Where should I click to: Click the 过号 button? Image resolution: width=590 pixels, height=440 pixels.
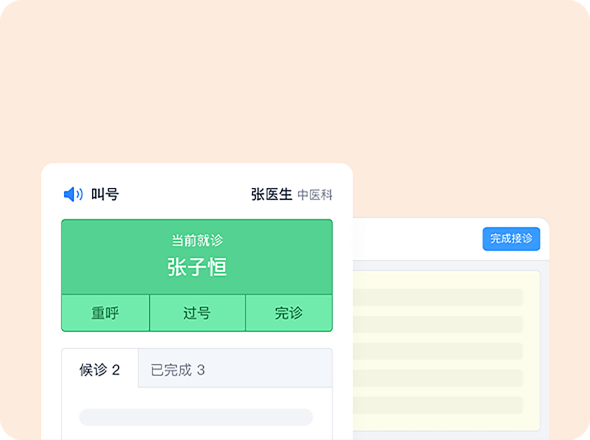coord(197,313)
